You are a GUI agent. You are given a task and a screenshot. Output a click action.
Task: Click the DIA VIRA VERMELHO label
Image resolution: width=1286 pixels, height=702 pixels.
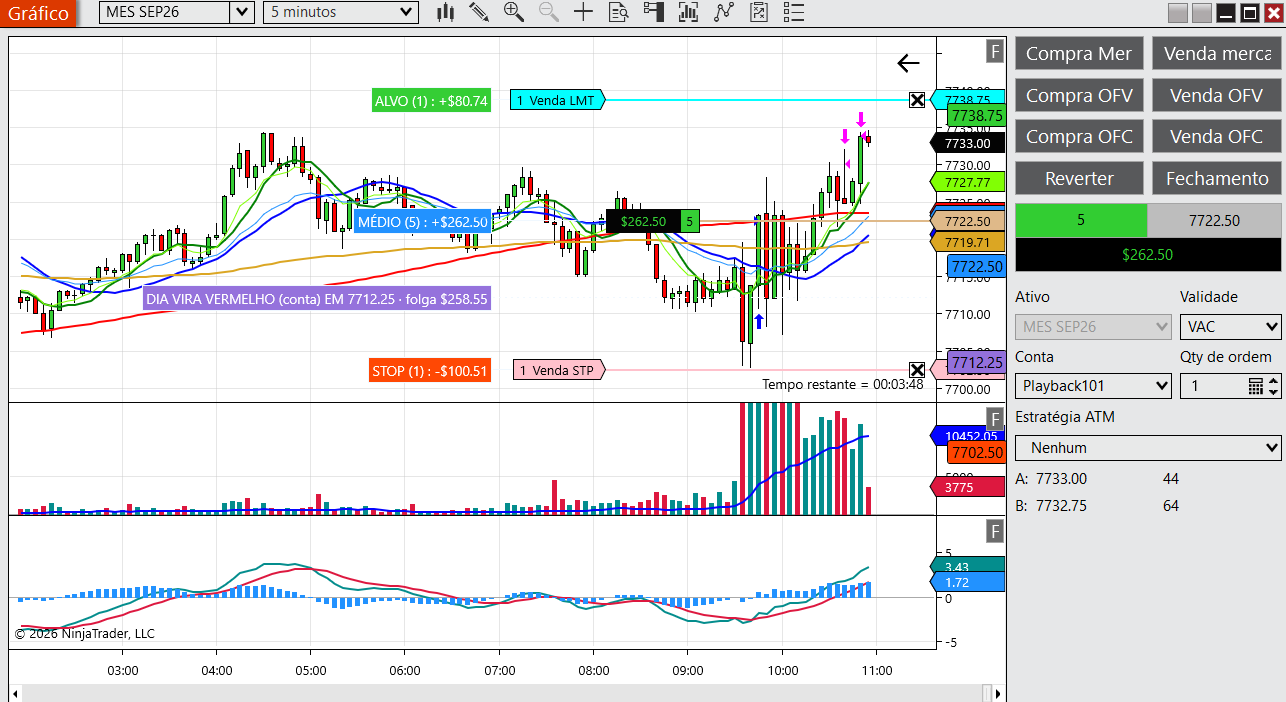click(317, 298)
